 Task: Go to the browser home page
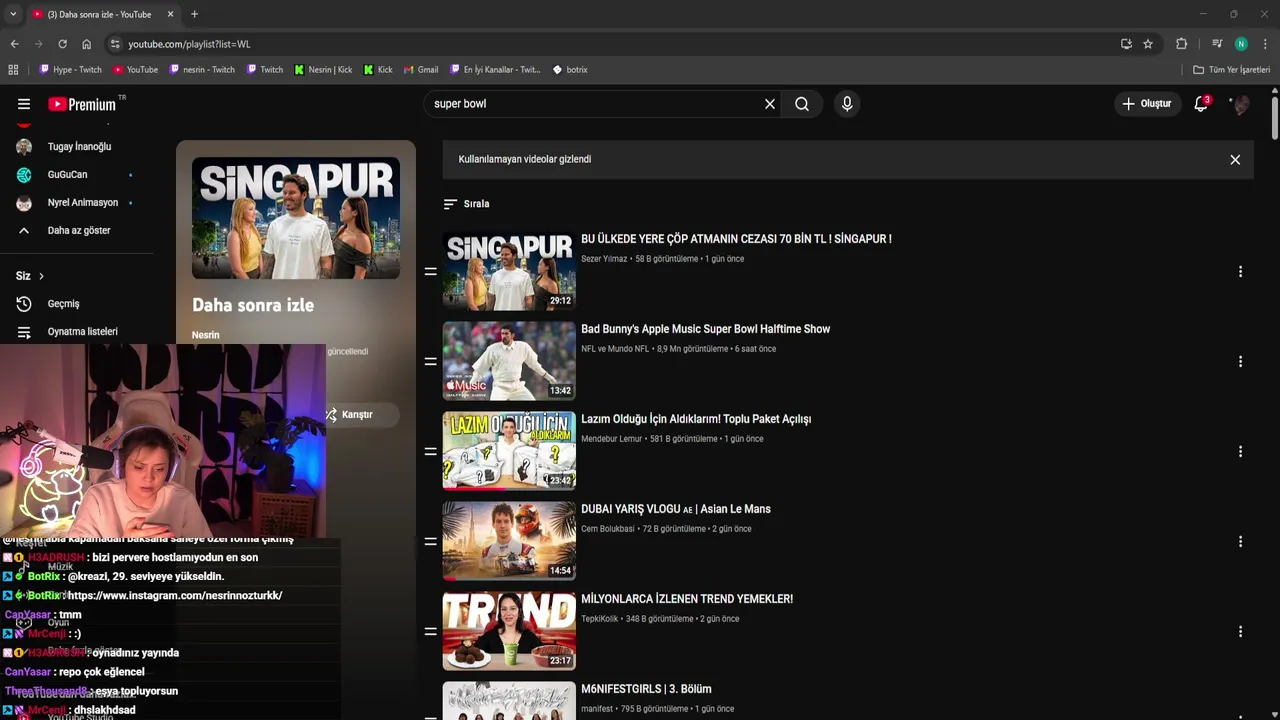86,44
